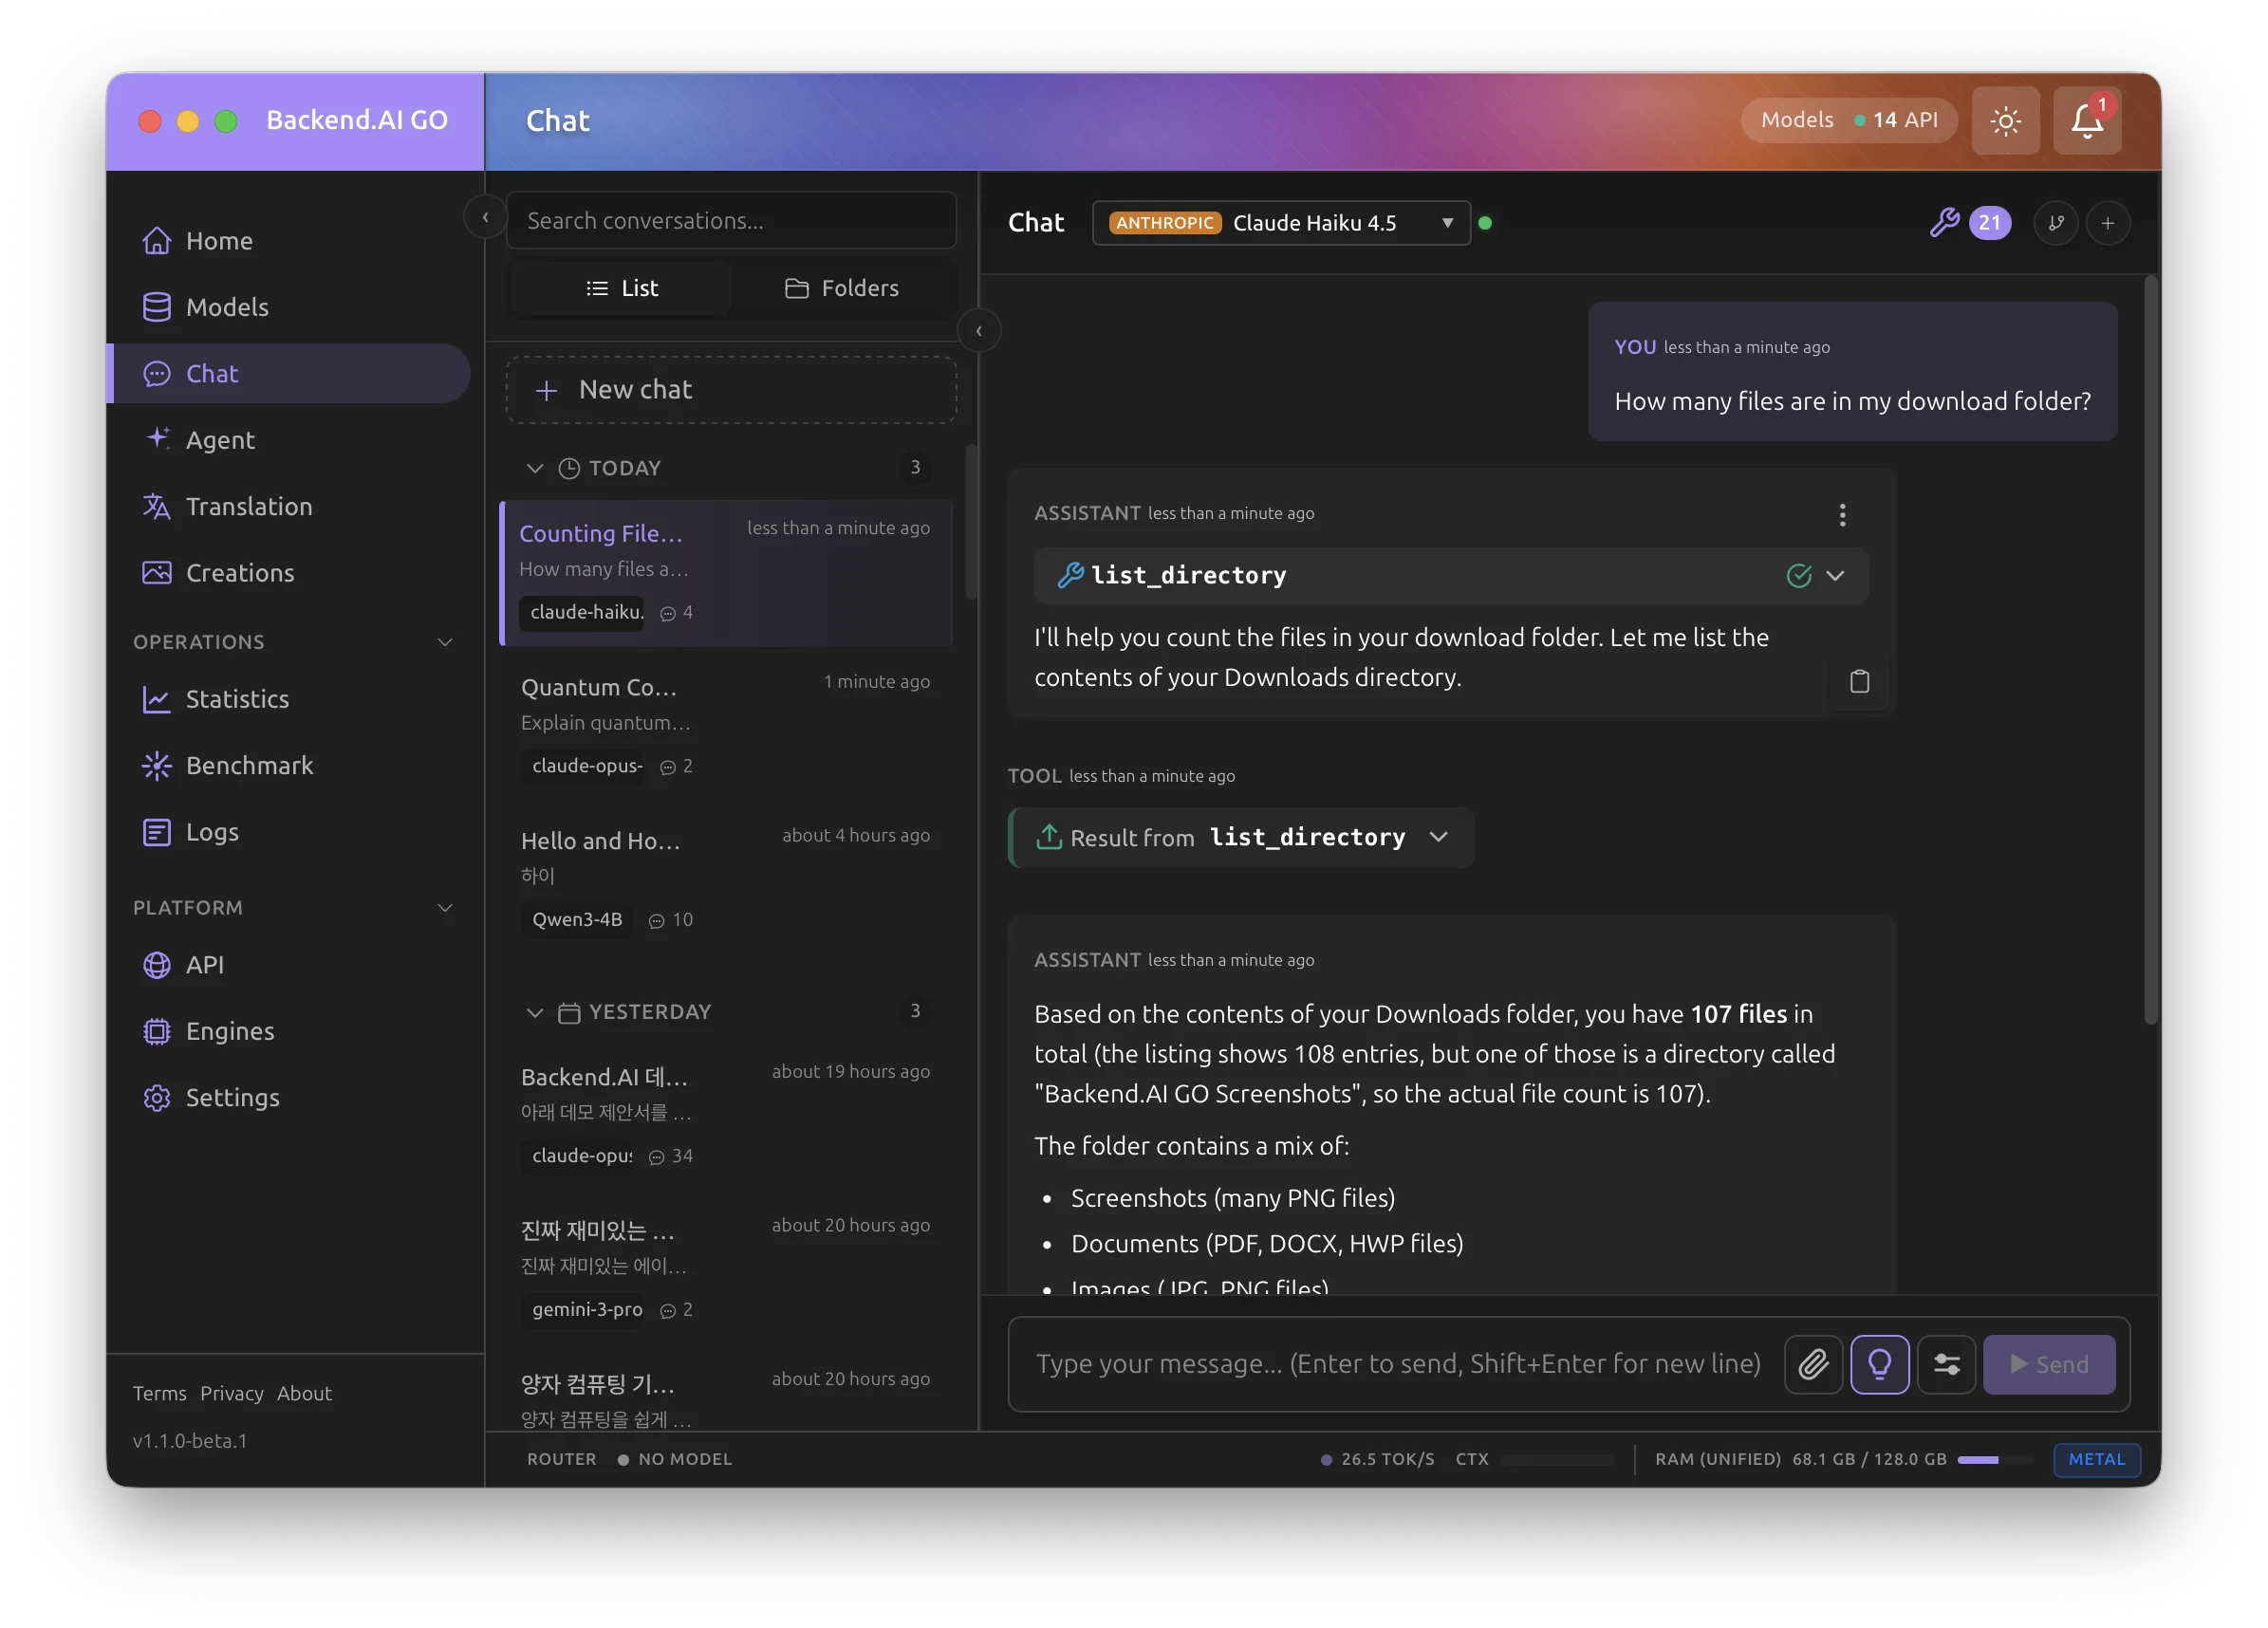Open the Agent panel
Image resolution: width=2268 pixels, height=1628 pixels.
(220, 440)
